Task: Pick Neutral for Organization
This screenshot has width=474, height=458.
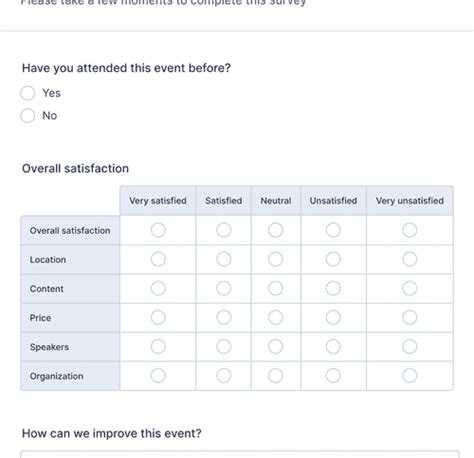Action: point(276,376)
